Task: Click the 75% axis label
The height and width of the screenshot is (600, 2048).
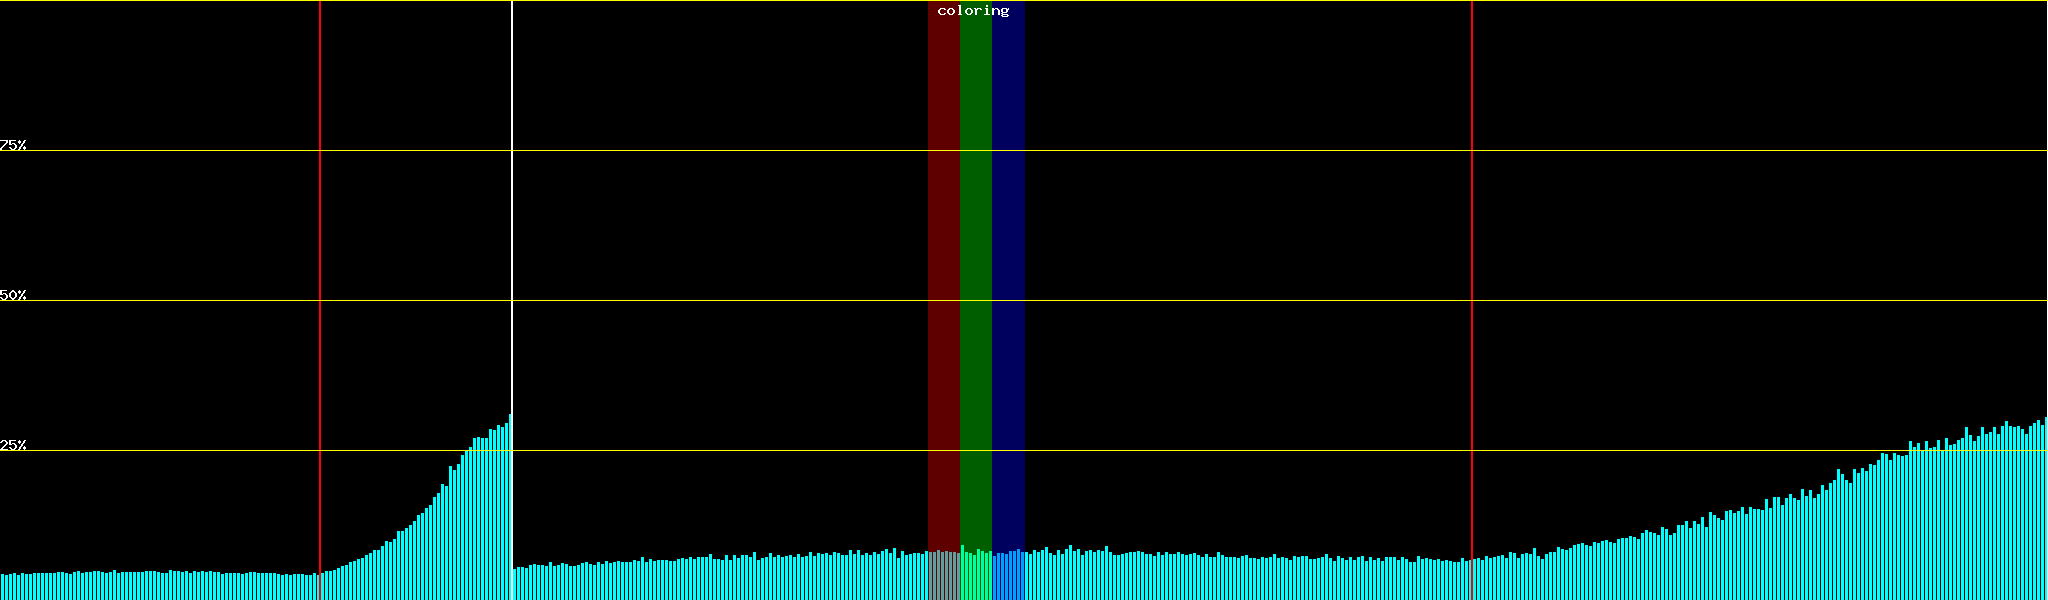Action: coord(13,145)
